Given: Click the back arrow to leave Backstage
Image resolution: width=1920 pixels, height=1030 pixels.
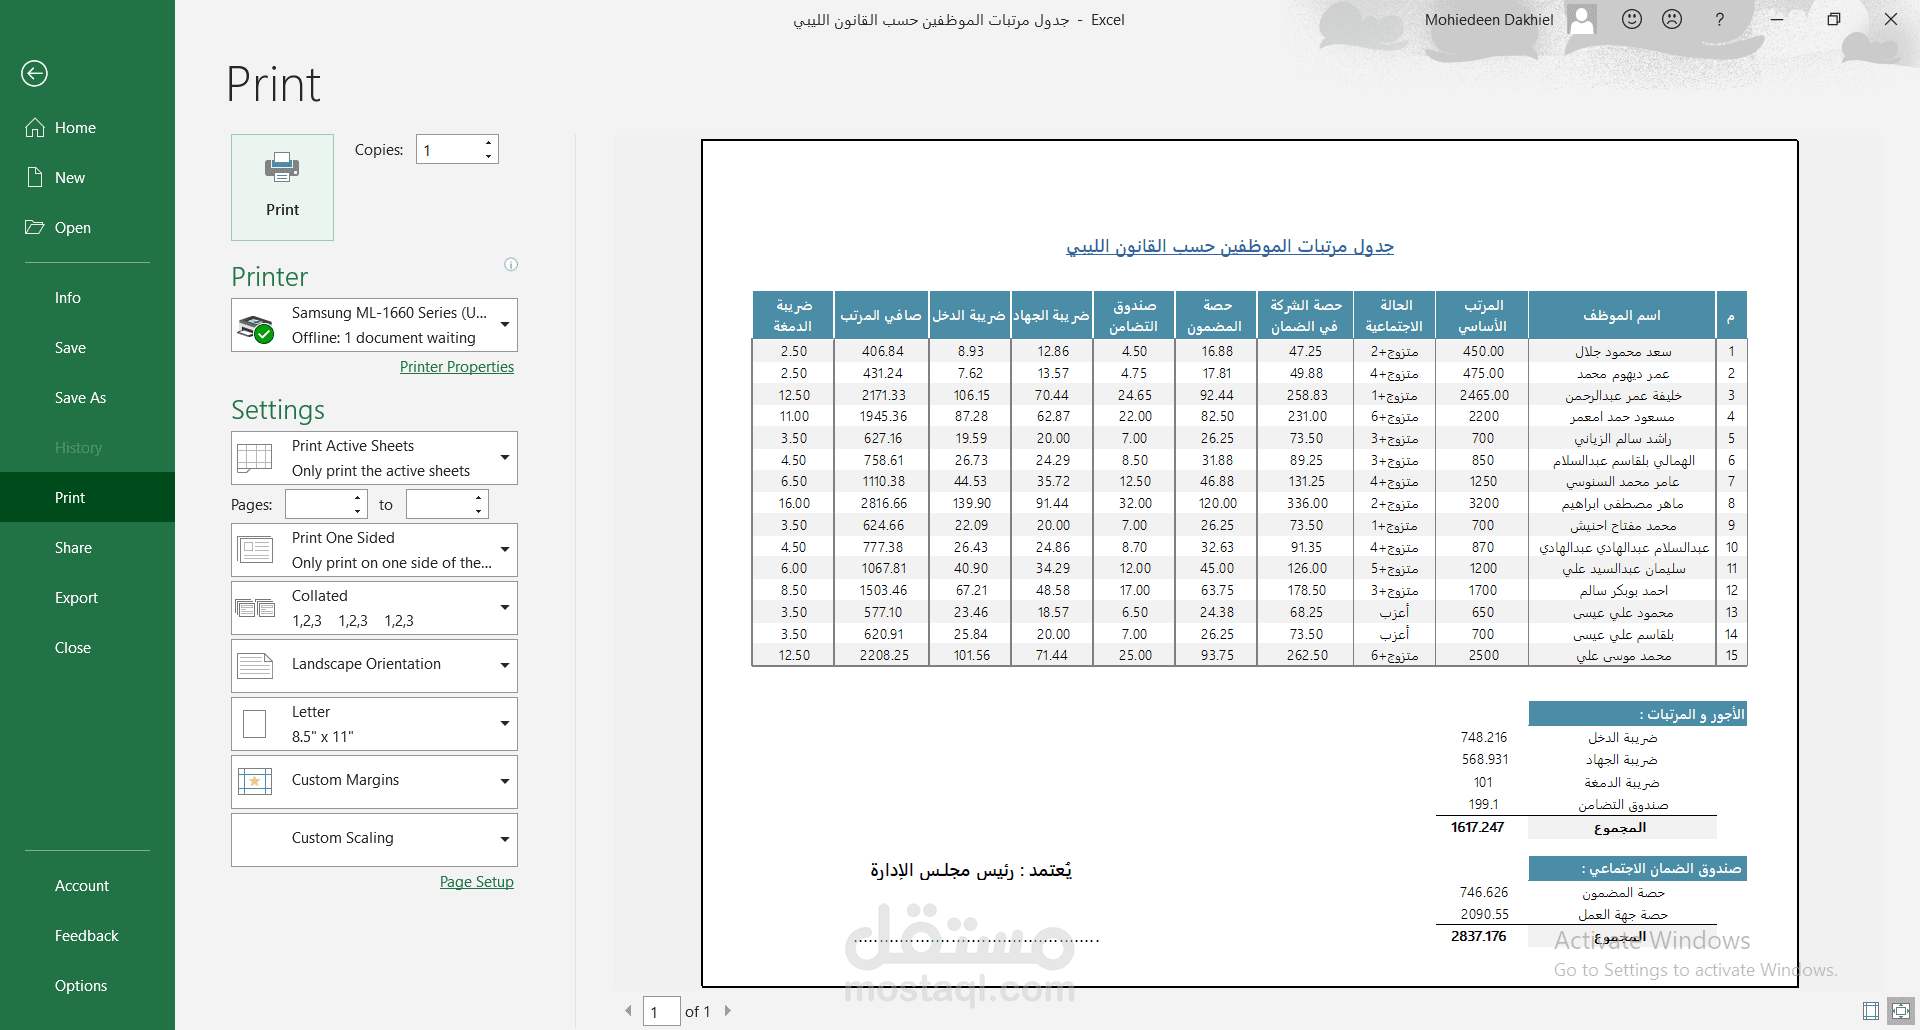Looking at the screenshot, I should coord(34,73).
